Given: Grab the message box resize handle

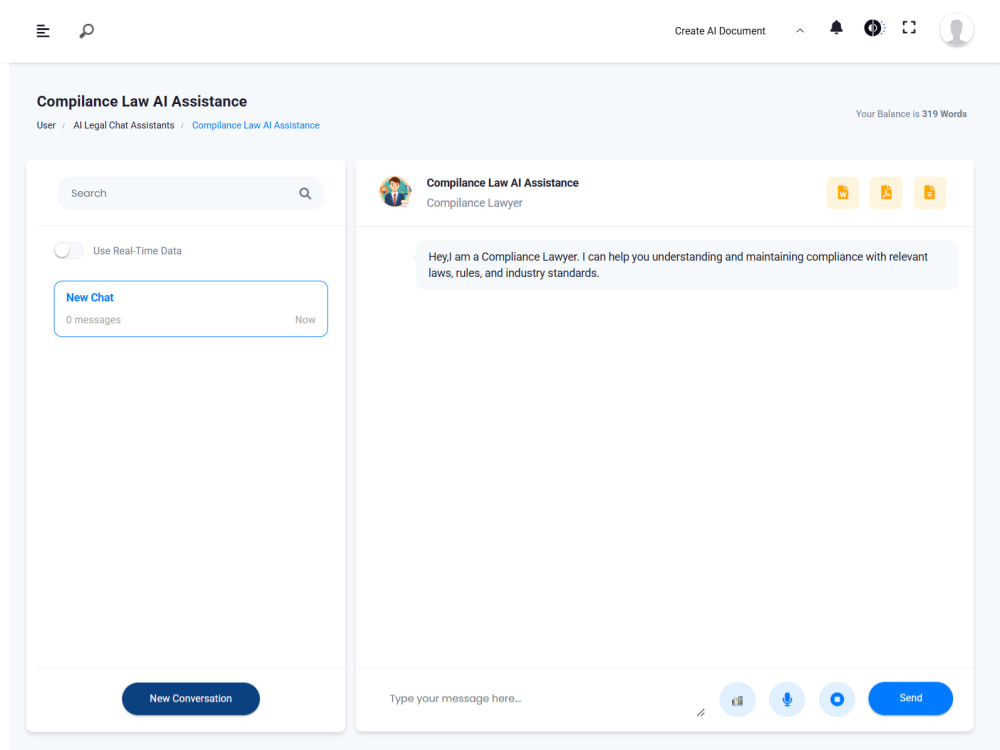Looking at the screenshot, I should click(700, 712).
